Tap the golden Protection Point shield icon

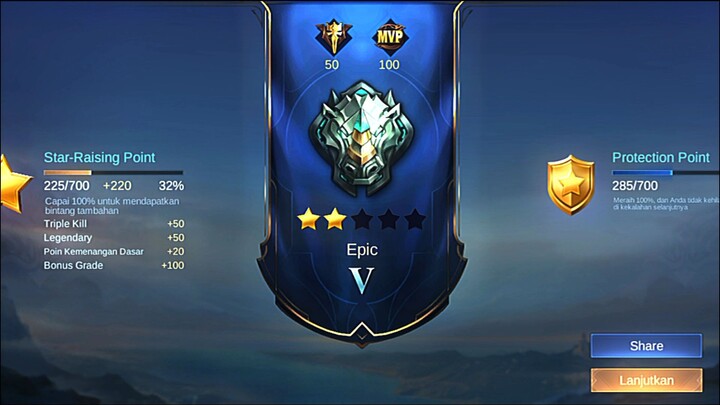coord(570,185)
